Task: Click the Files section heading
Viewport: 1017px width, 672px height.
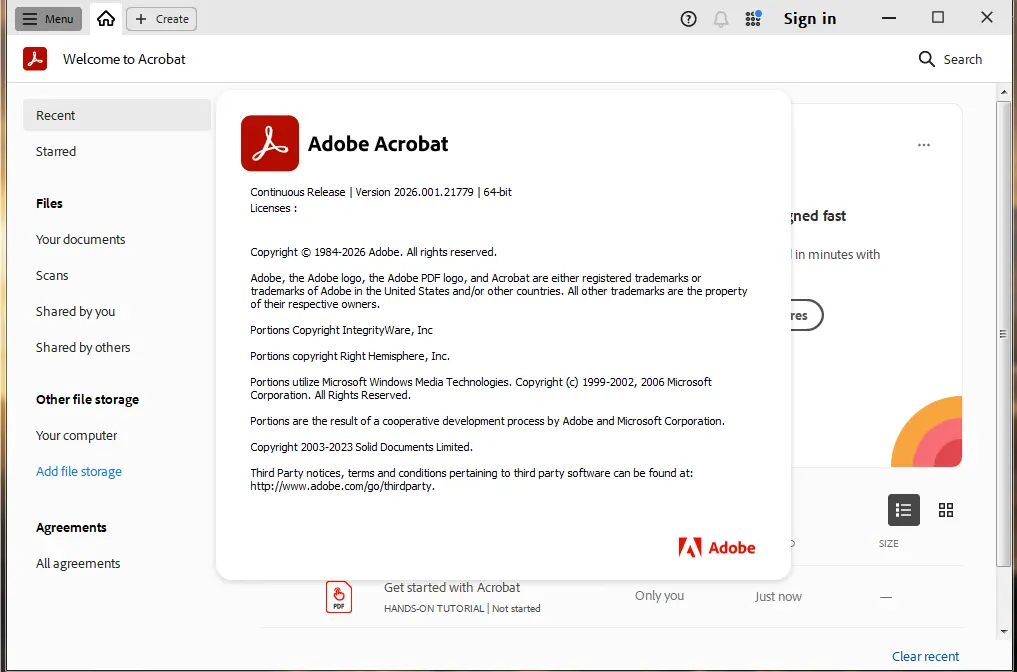Action: pos(49,203)
